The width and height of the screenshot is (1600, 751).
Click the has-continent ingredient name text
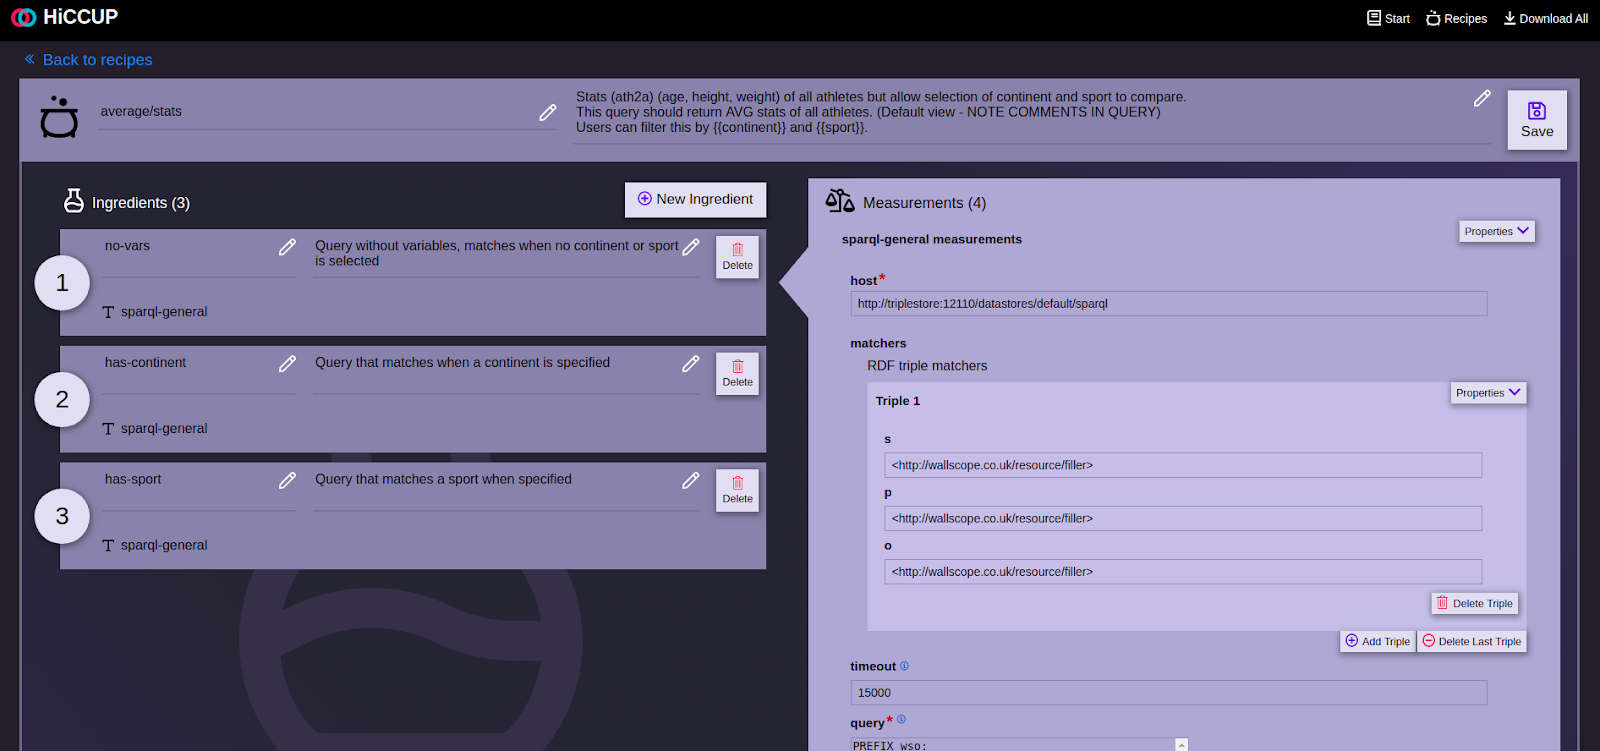click(x=145, y=363)
